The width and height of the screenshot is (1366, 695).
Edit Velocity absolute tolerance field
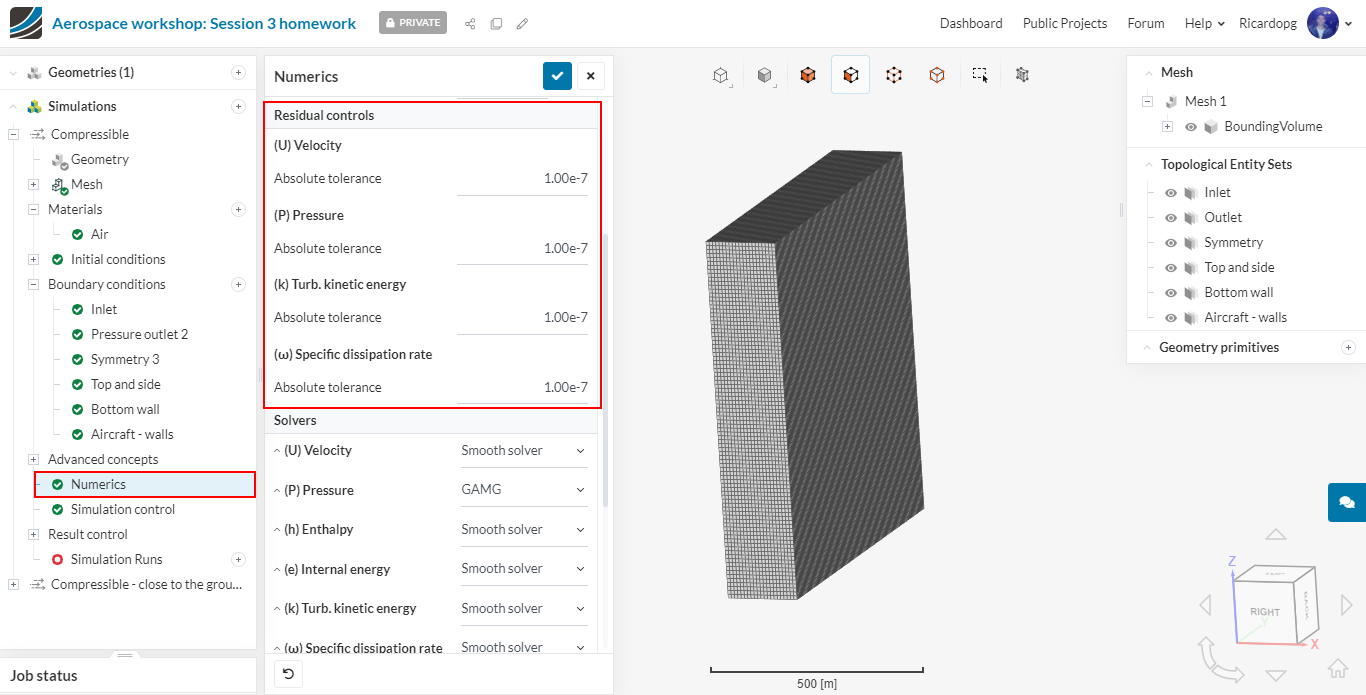point(522,179)
